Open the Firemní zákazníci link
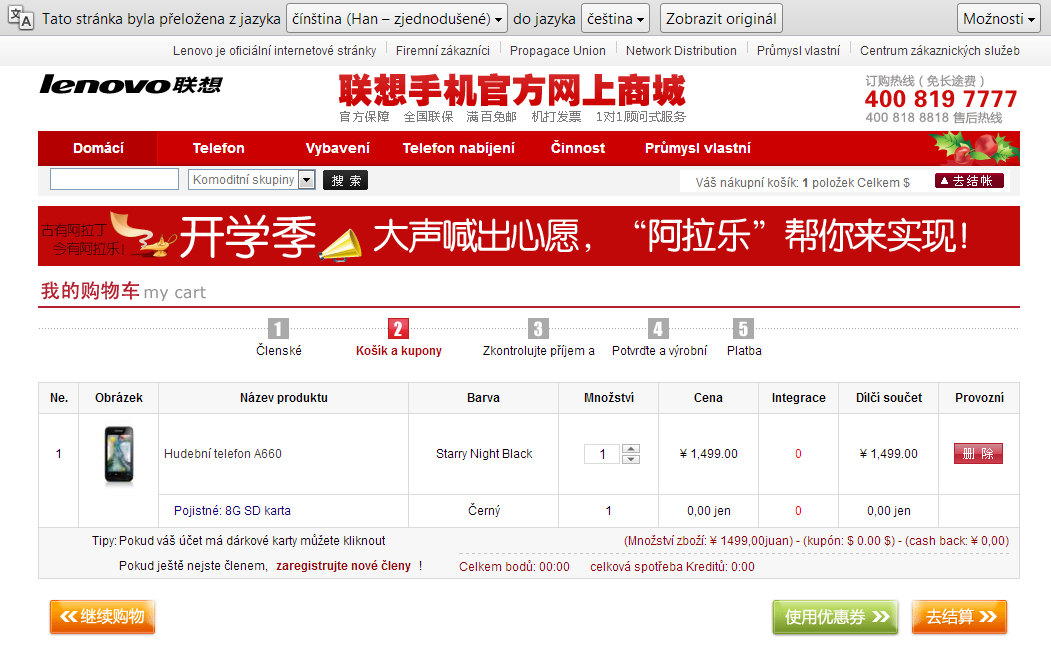 tap(442, 51)
